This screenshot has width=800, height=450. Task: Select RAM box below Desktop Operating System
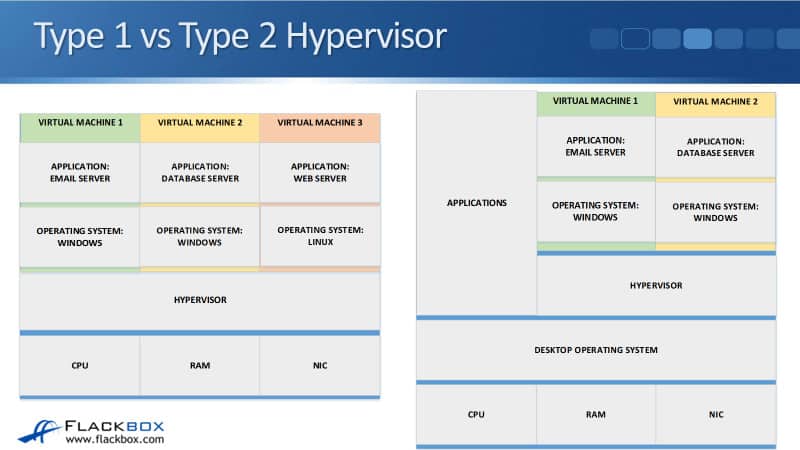pos(595,414)
